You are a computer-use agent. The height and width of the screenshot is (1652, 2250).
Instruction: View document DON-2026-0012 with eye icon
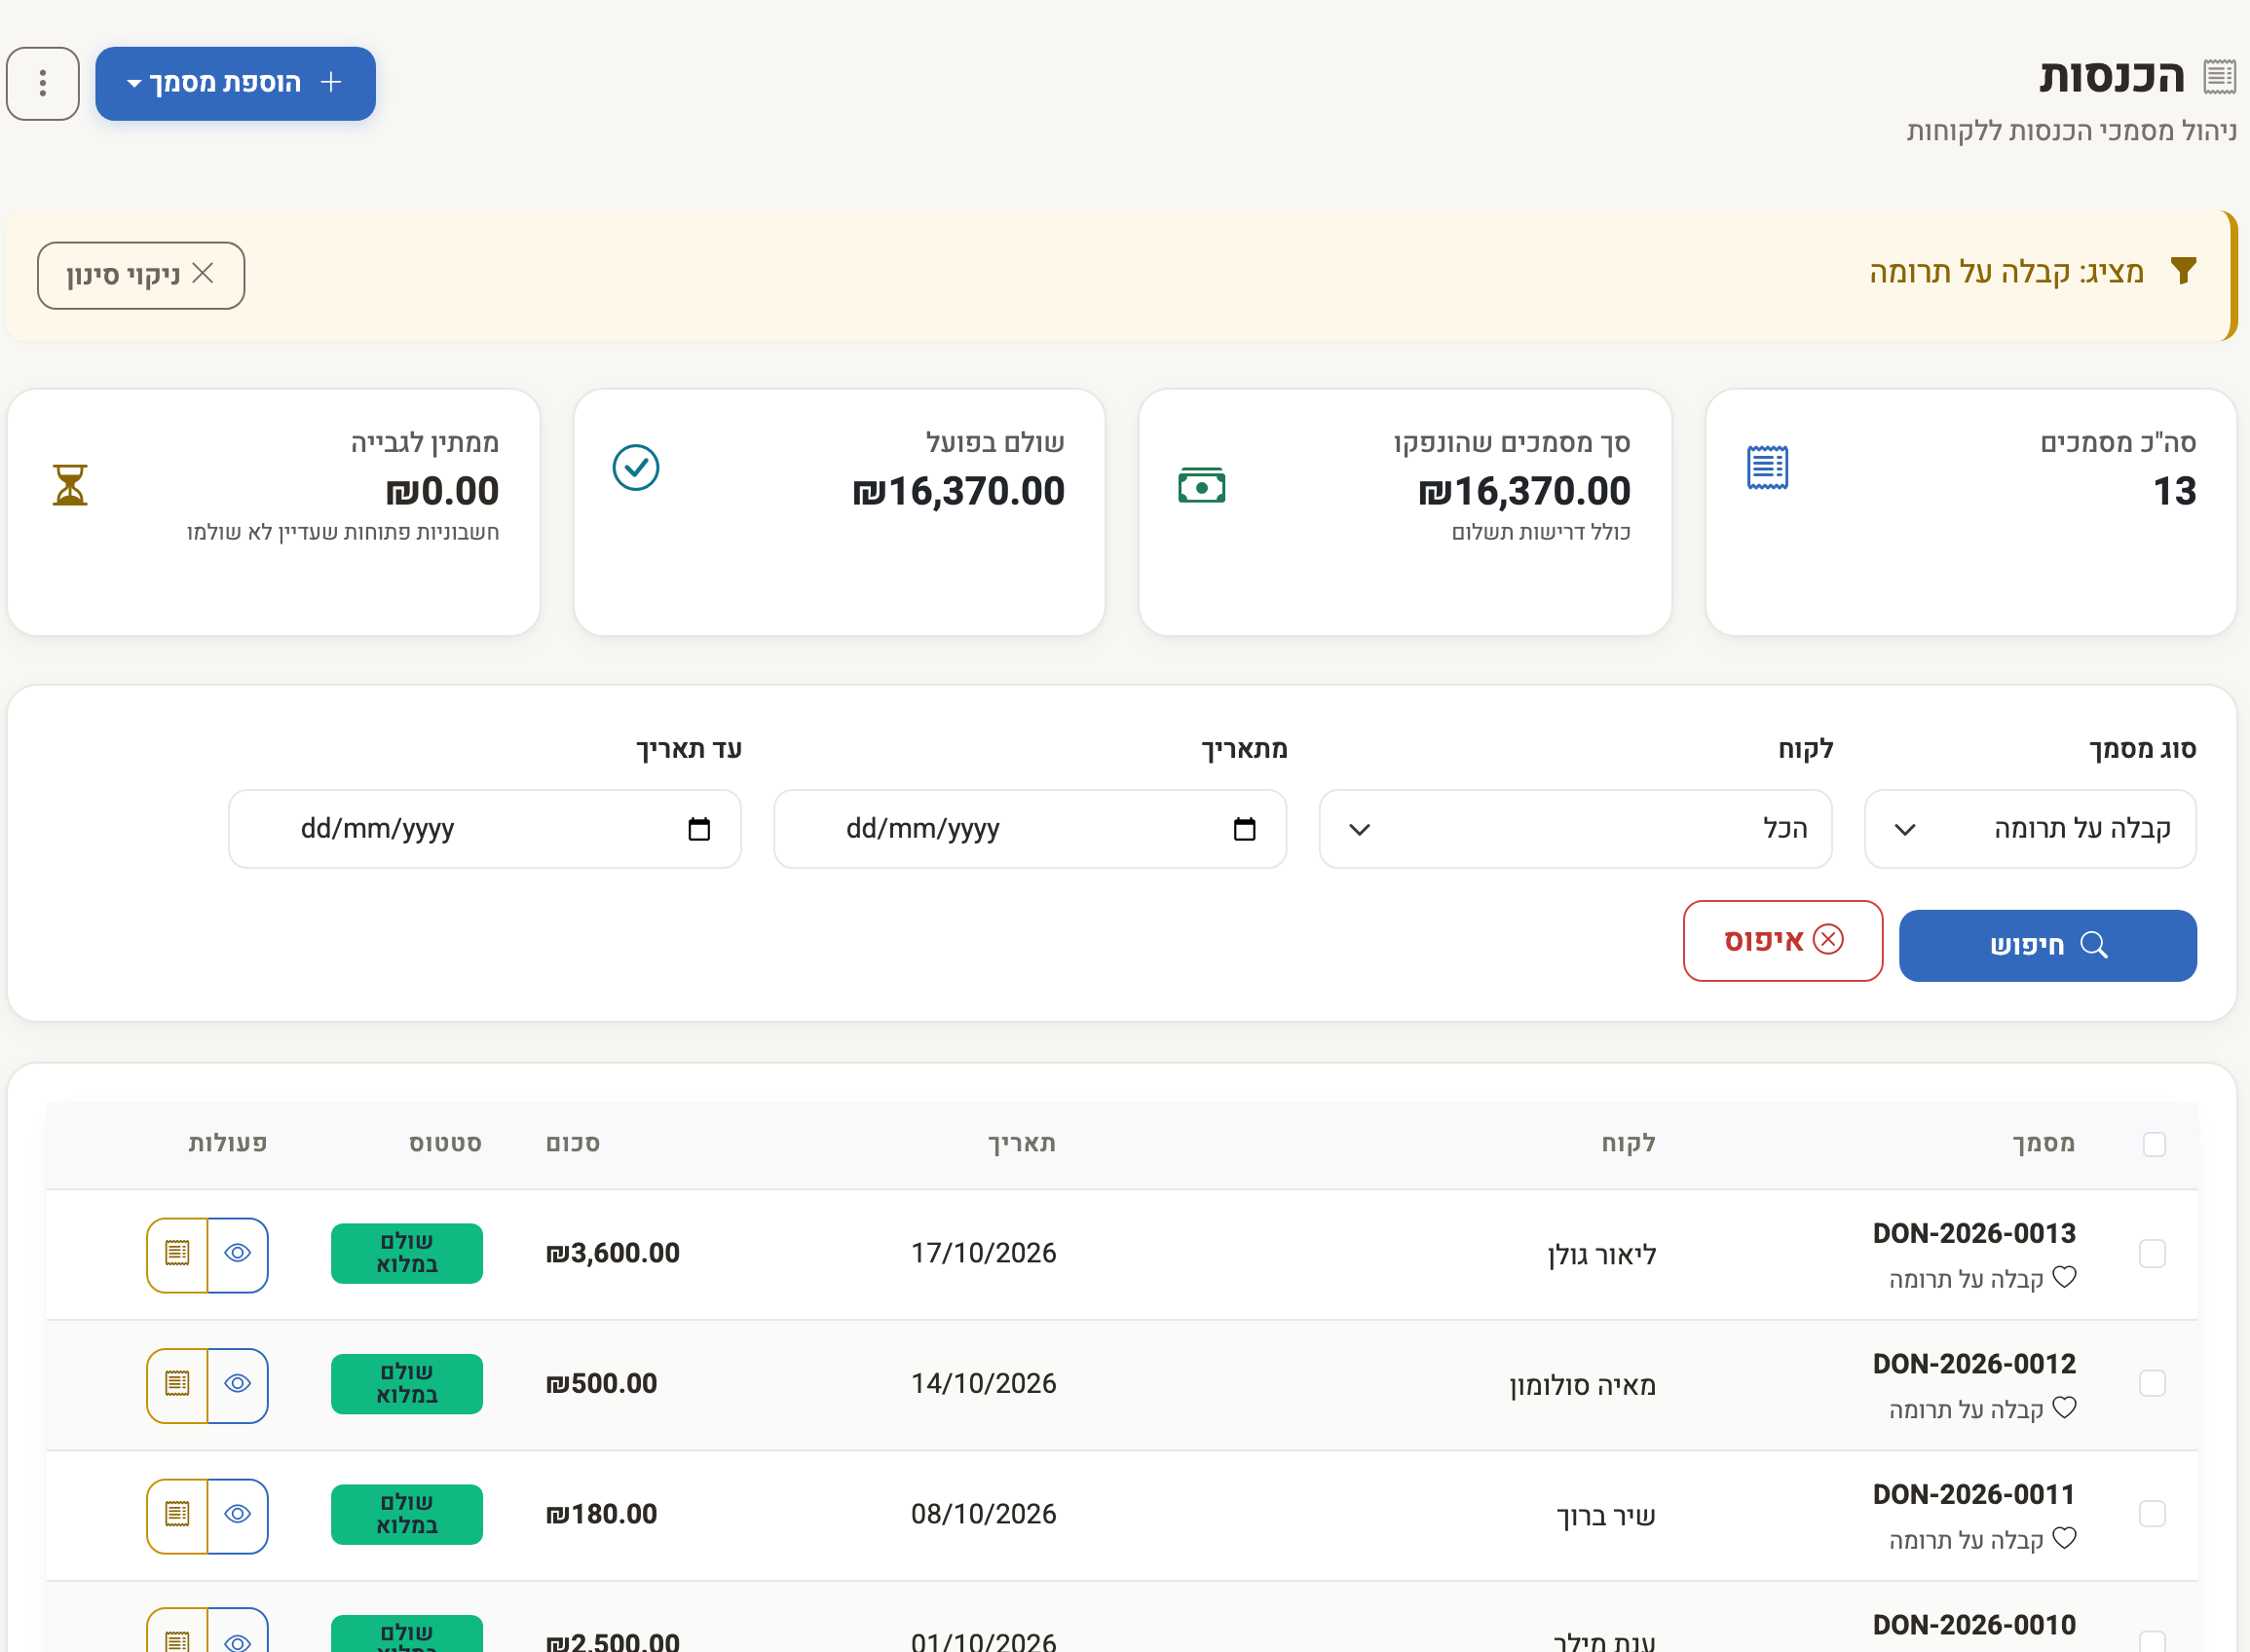[x=238, y=1385]
